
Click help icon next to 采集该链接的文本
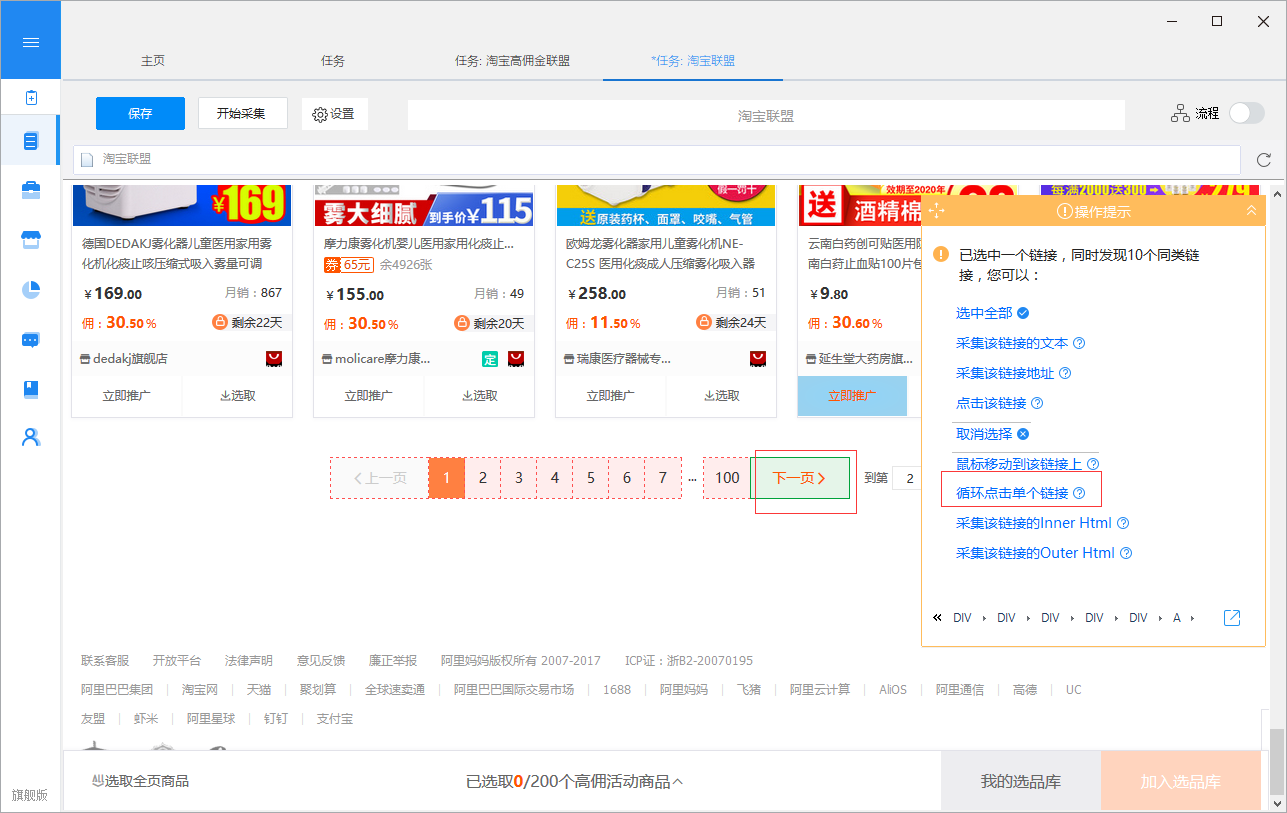[x=1079, y=343]
